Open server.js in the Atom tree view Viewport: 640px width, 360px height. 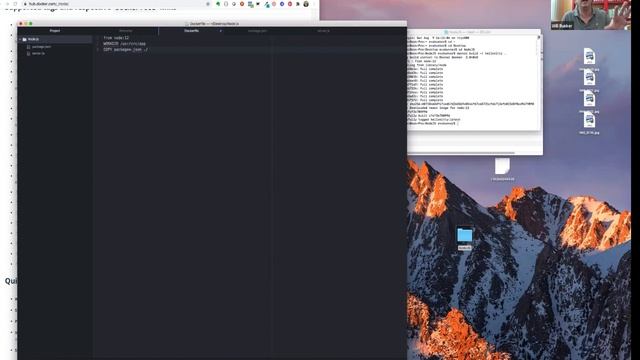pyautogui.click(x=38, y=53)
